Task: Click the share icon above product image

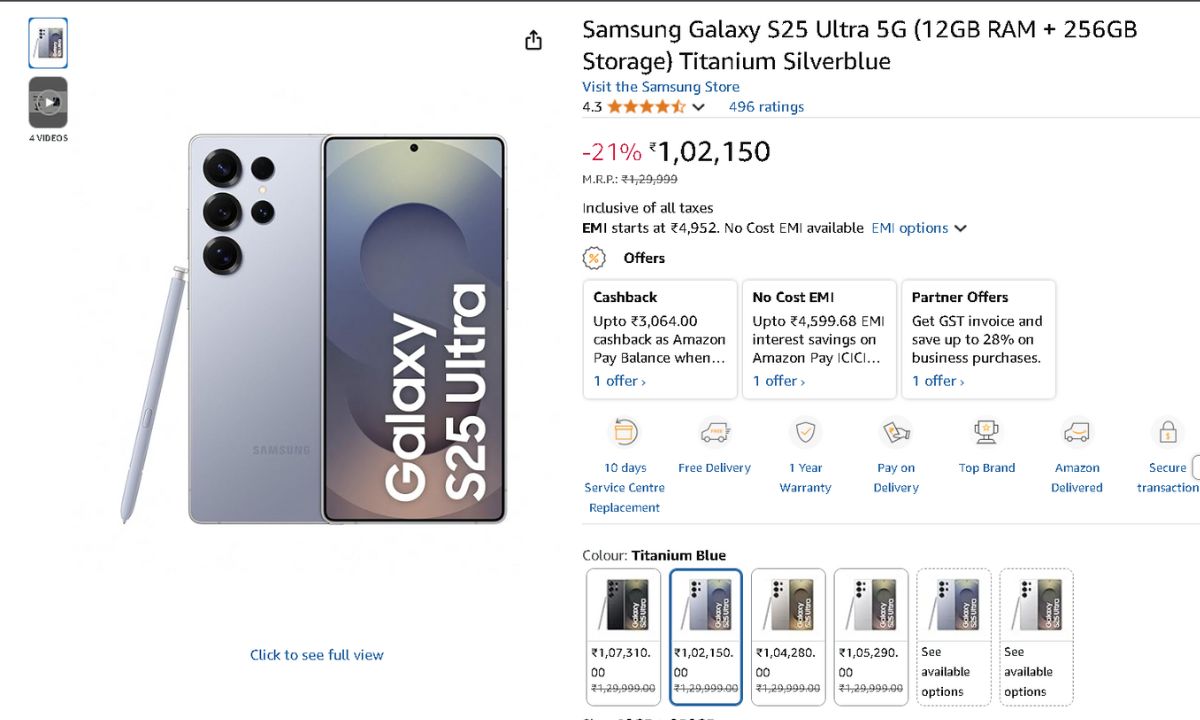Action: (533, 40)
